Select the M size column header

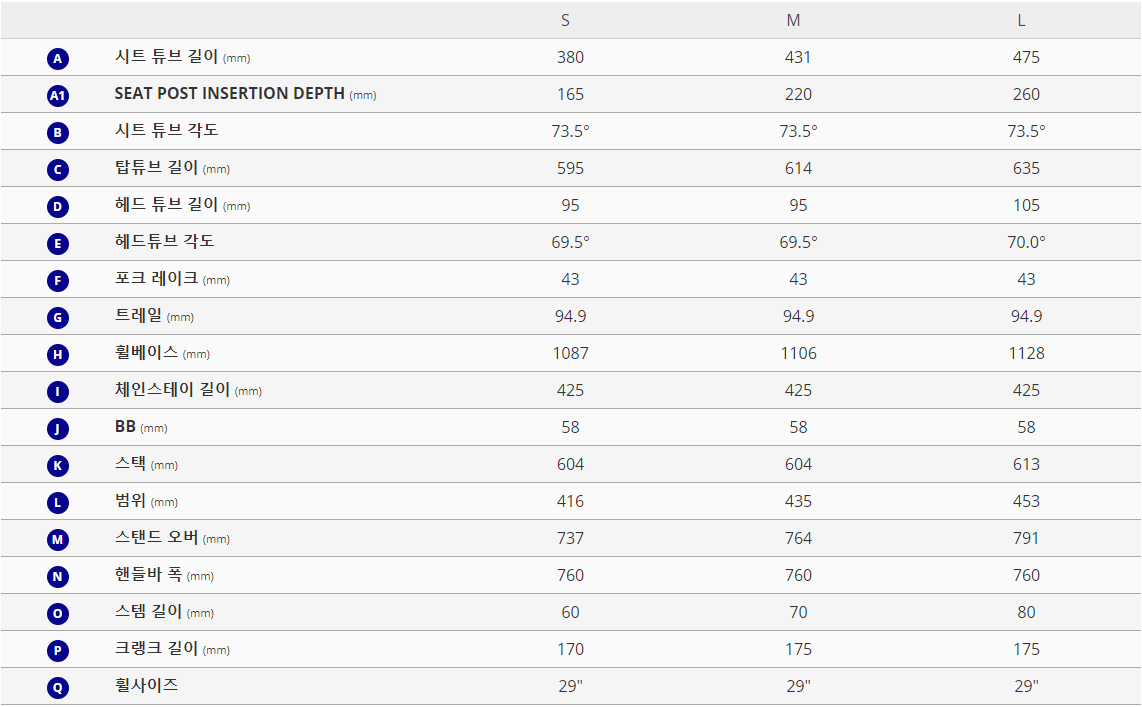793,20
